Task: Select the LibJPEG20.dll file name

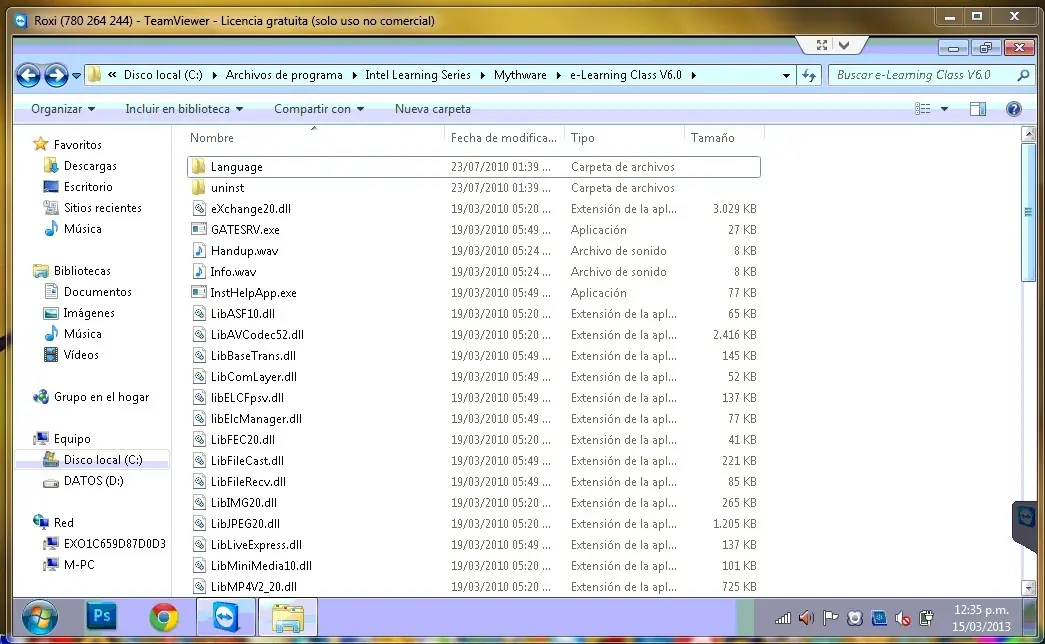Action: 245,523
